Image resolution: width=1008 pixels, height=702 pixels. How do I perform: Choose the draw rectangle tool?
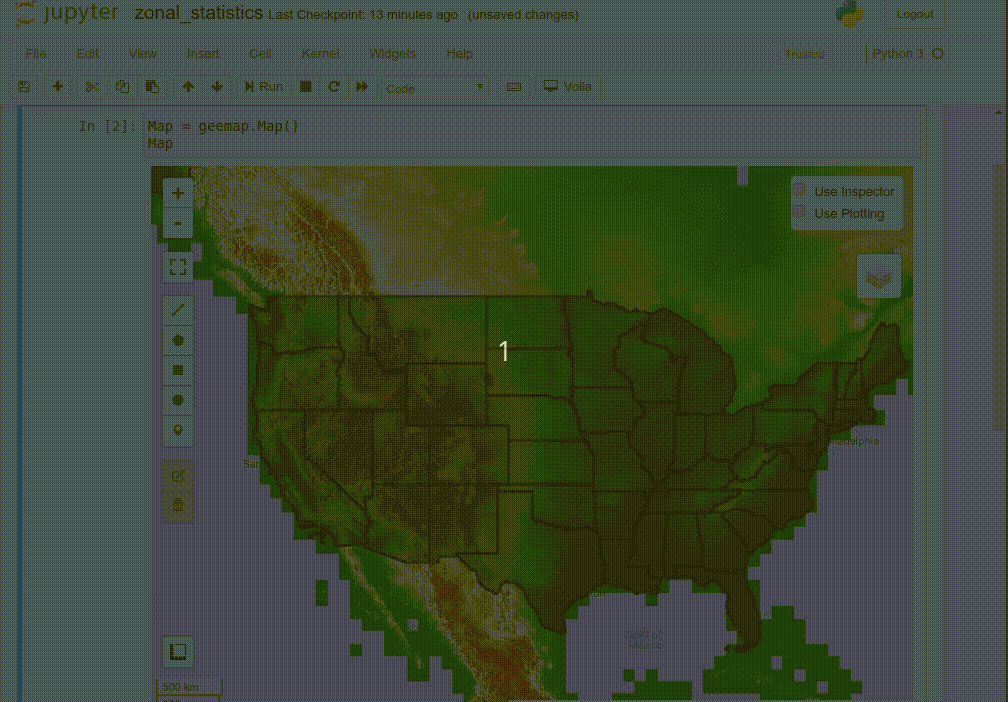click(x=177, y=370)
